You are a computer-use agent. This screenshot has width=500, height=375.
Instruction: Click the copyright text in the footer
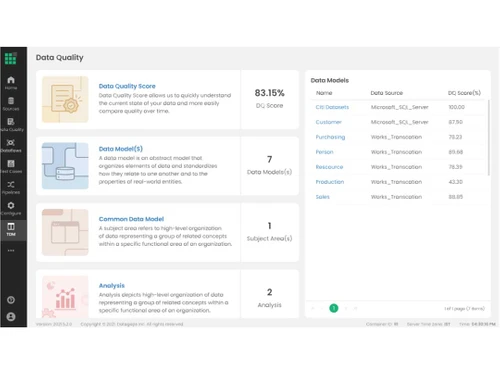point(132,324)
